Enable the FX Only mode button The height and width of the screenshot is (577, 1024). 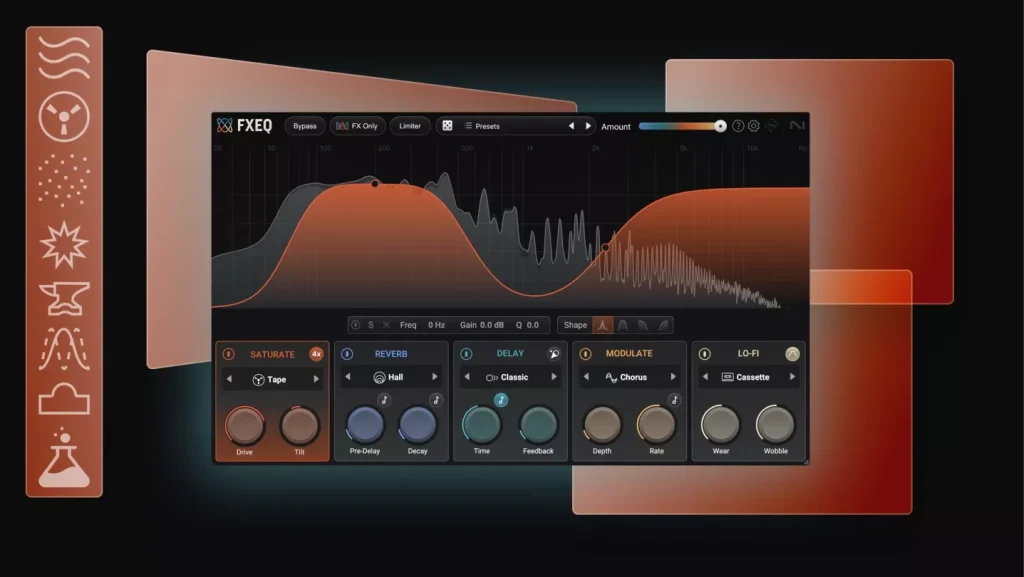pos(357,126)
